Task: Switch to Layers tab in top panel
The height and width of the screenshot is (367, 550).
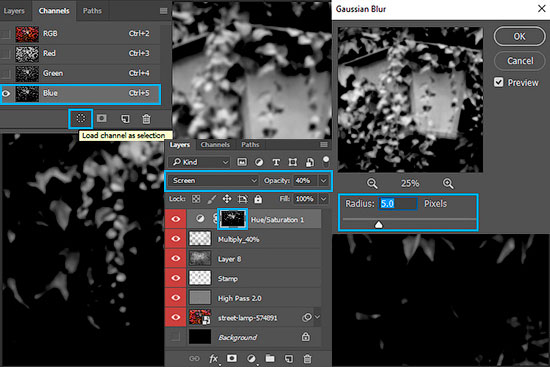Action: coord(14,11)
